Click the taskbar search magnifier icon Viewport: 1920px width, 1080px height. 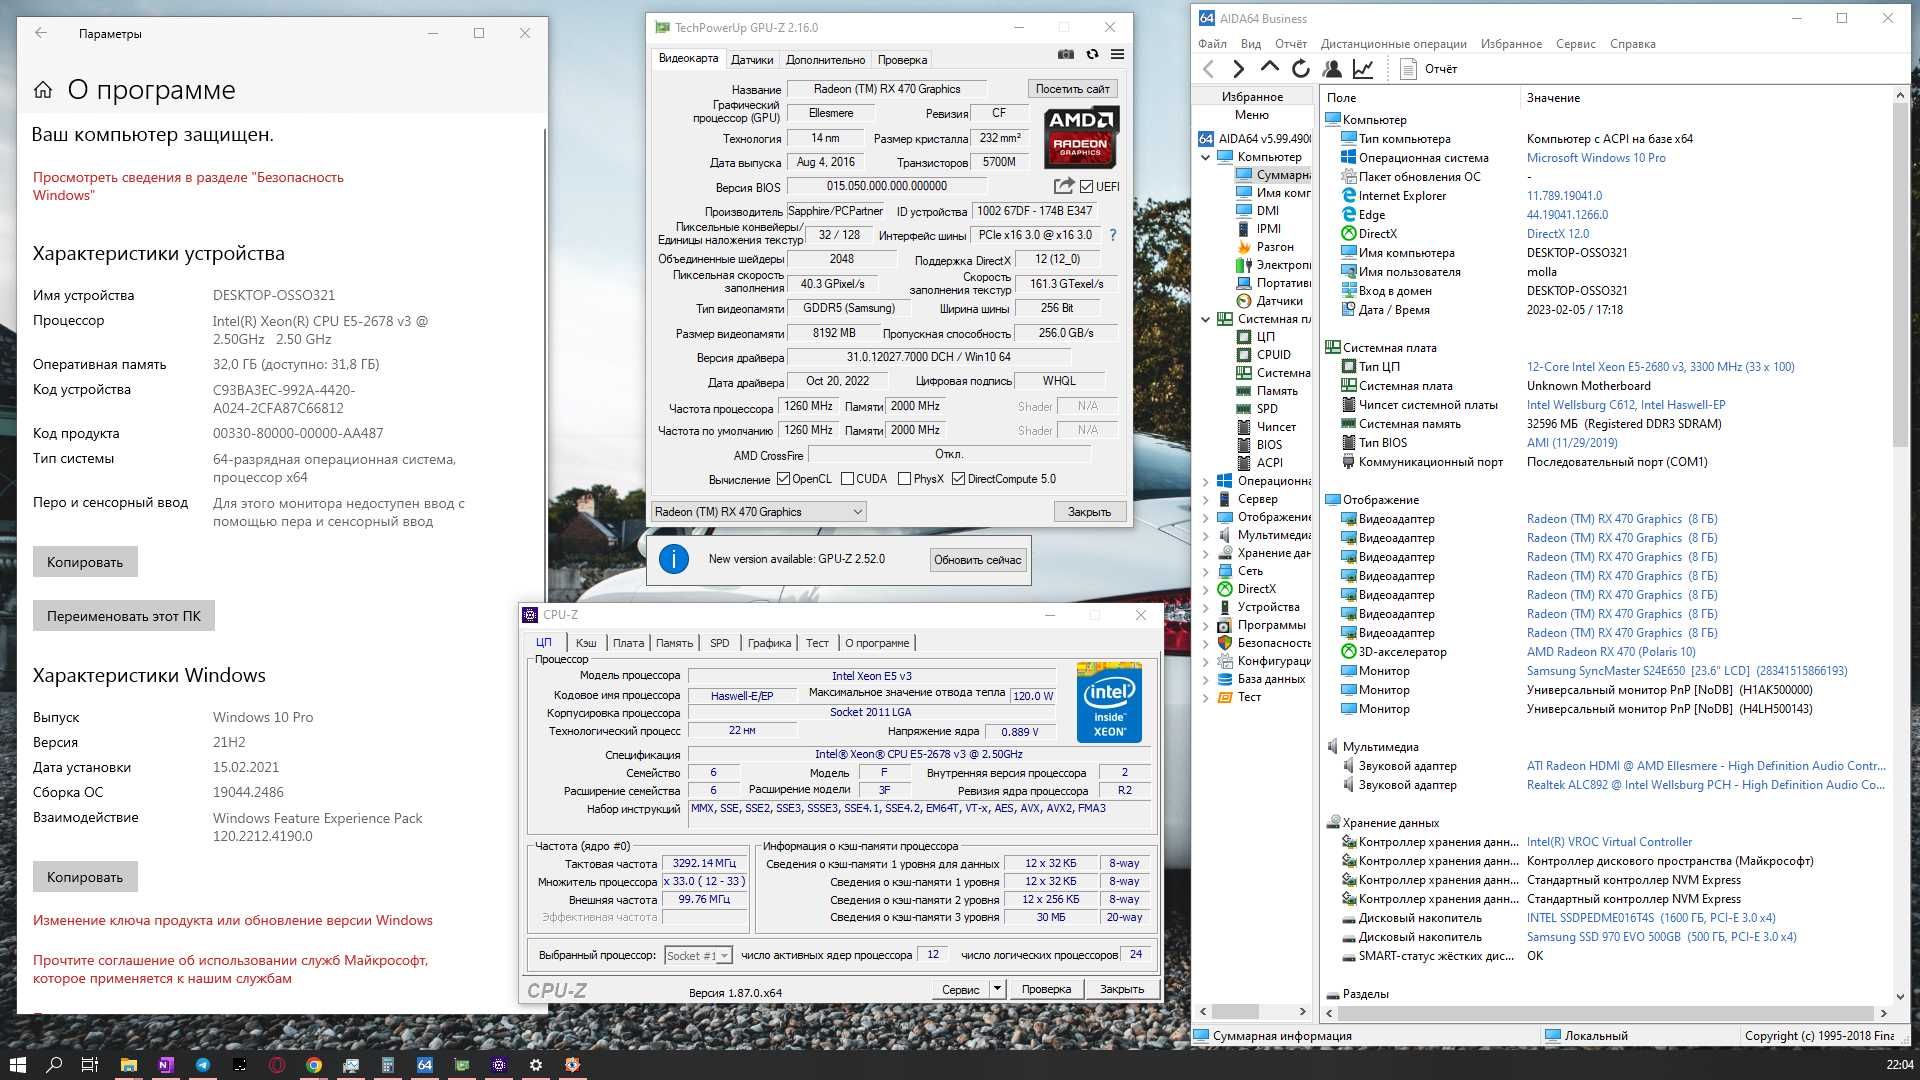click(x=54, y=1064)
